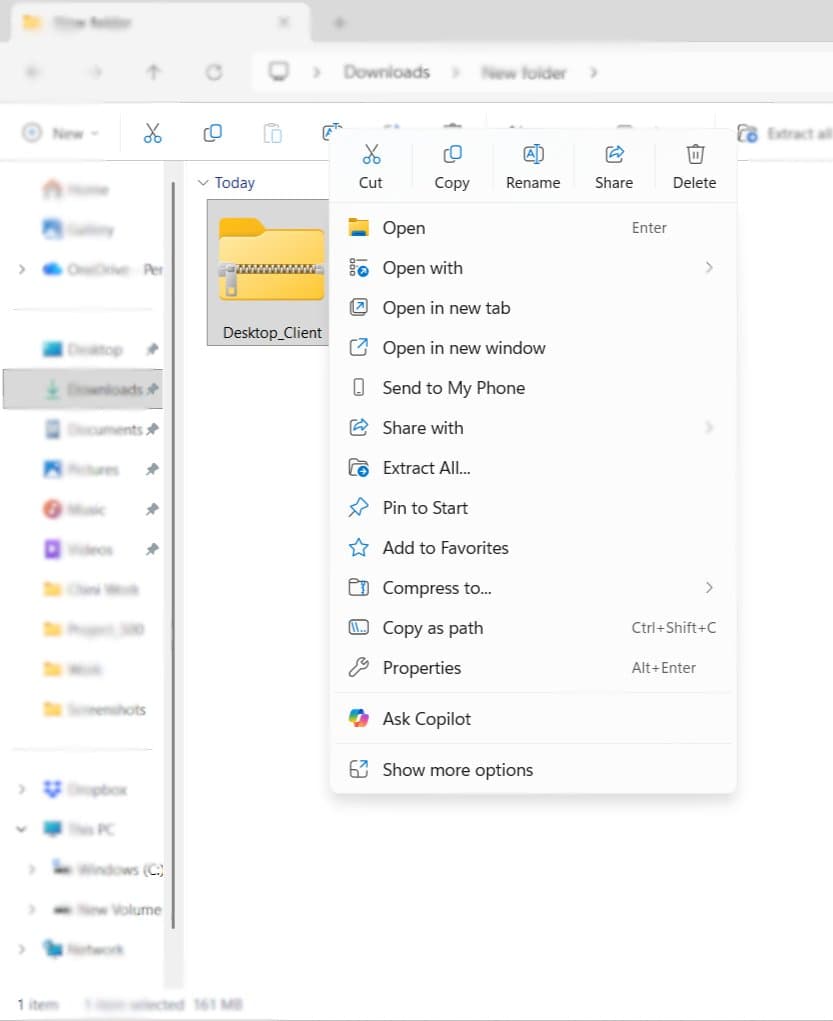Select Downloads in the navigation pane
The height and width of the screenshot is (1021, 833).
pyautogui.click(x=83, y=389)
